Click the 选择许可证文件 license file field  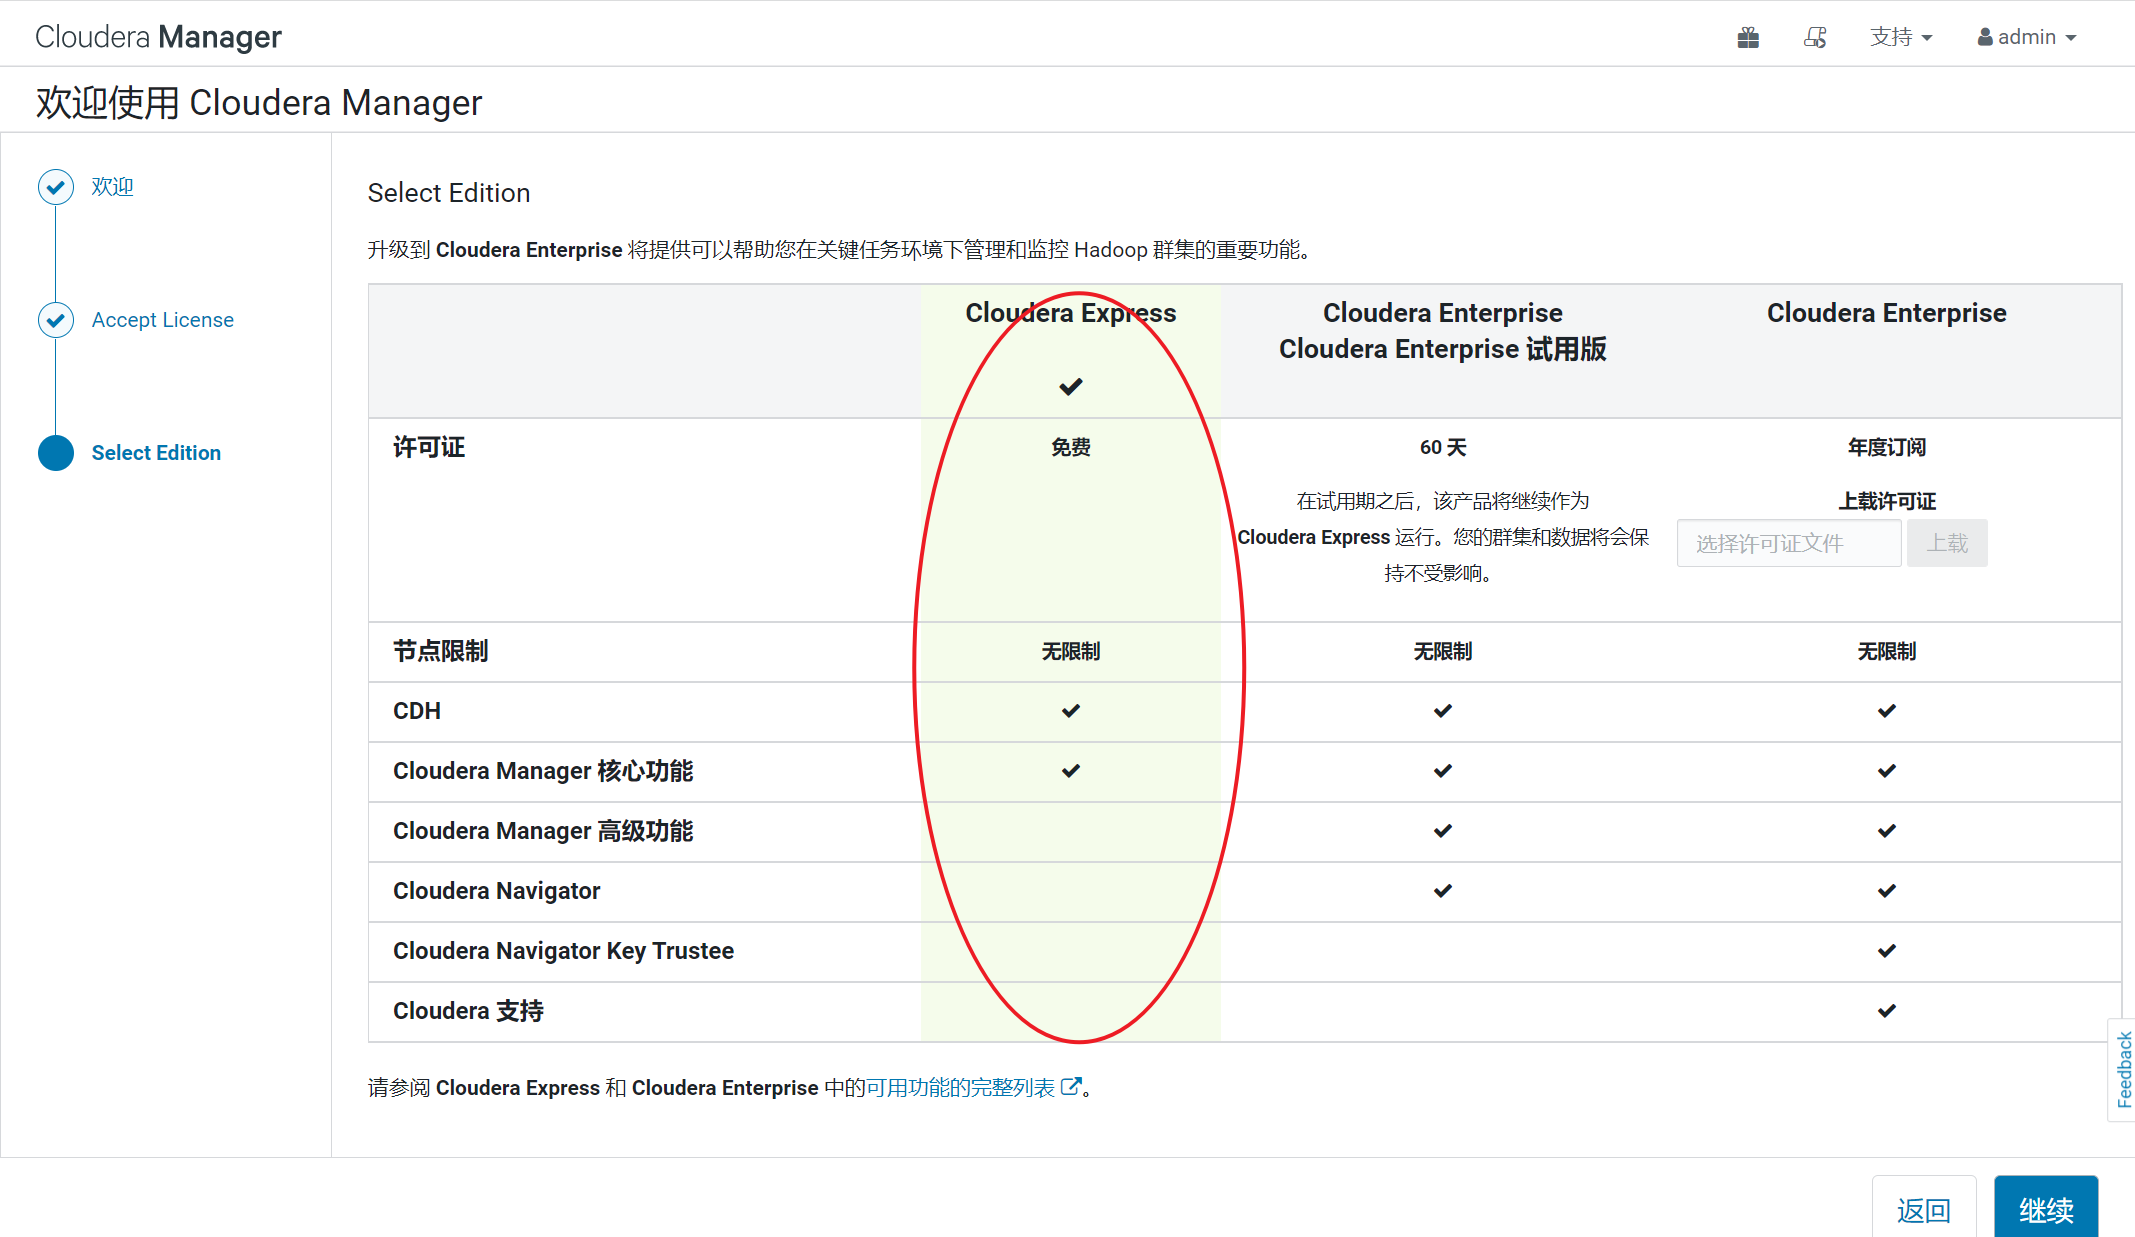click(1788, 543)
